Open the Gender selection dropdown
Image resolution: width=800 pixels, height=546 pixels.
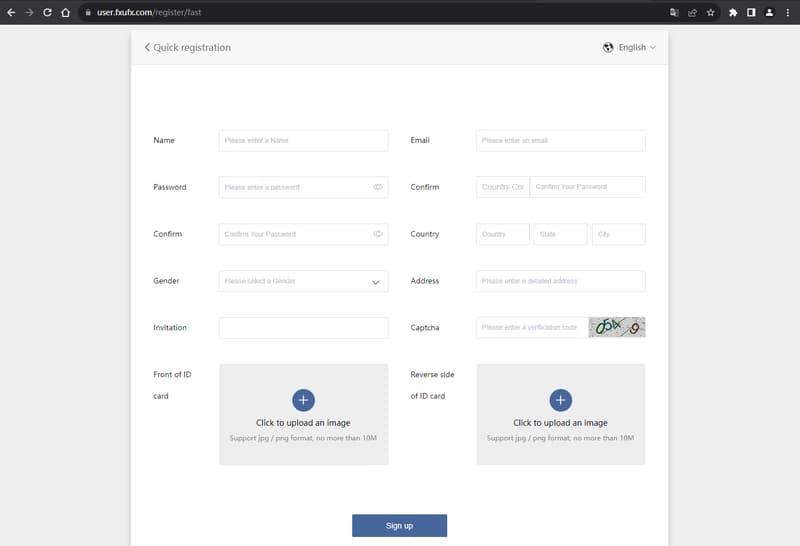click(303, 281)
